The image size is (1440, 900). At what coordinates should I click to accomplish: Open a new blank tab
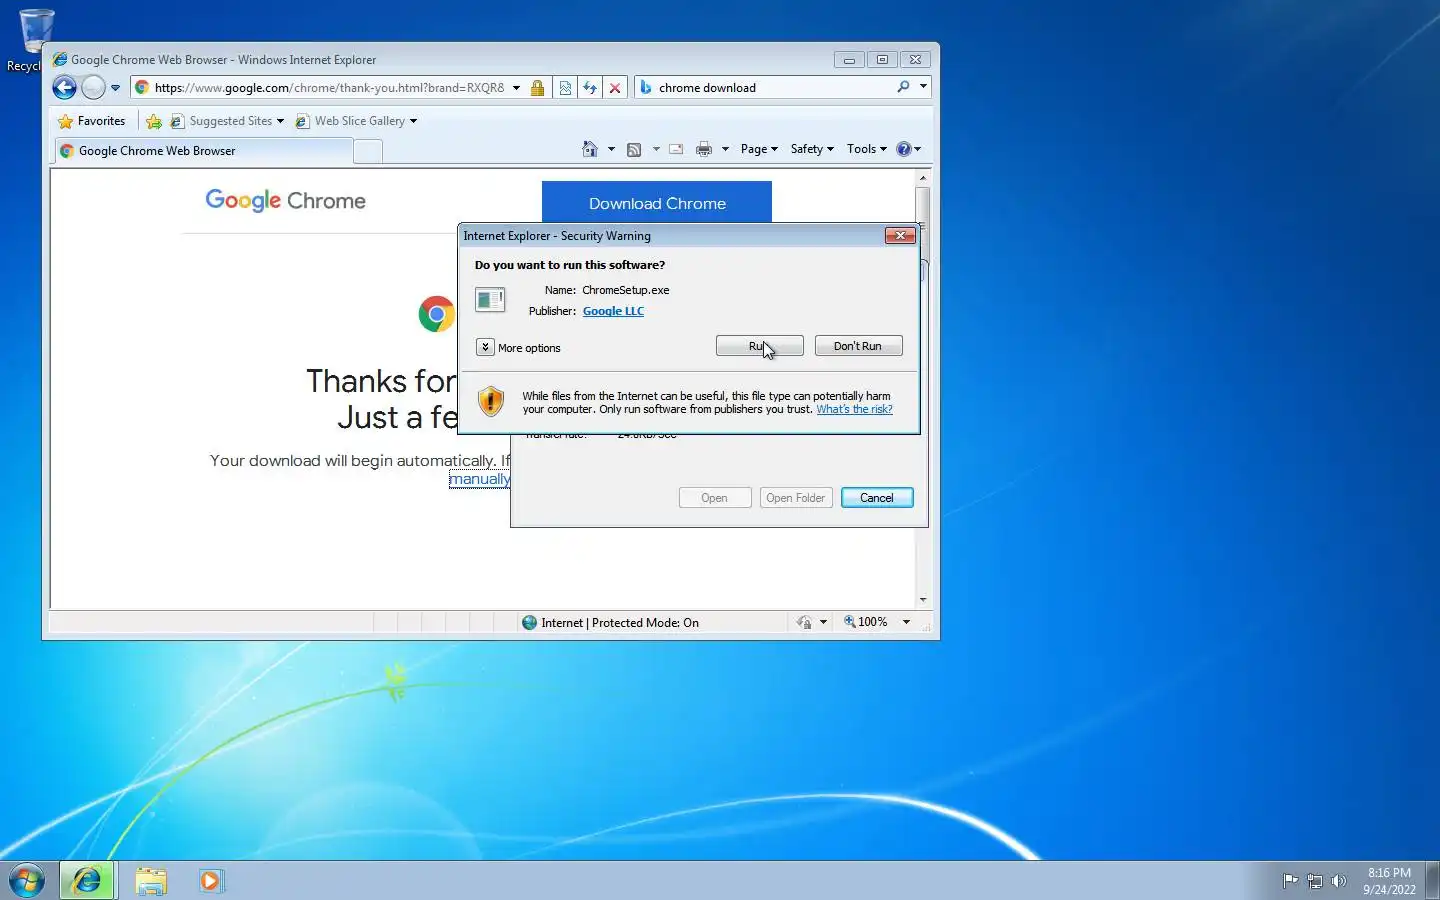click(x=368, y=151)
